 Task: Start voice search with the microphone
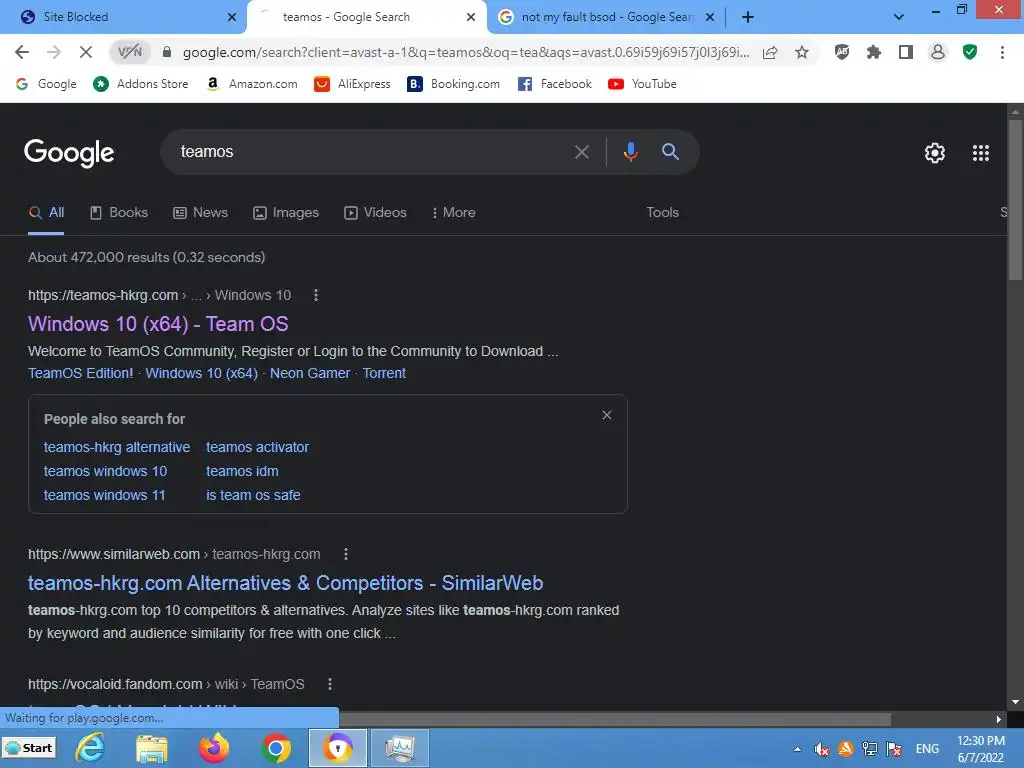(630, 152)
